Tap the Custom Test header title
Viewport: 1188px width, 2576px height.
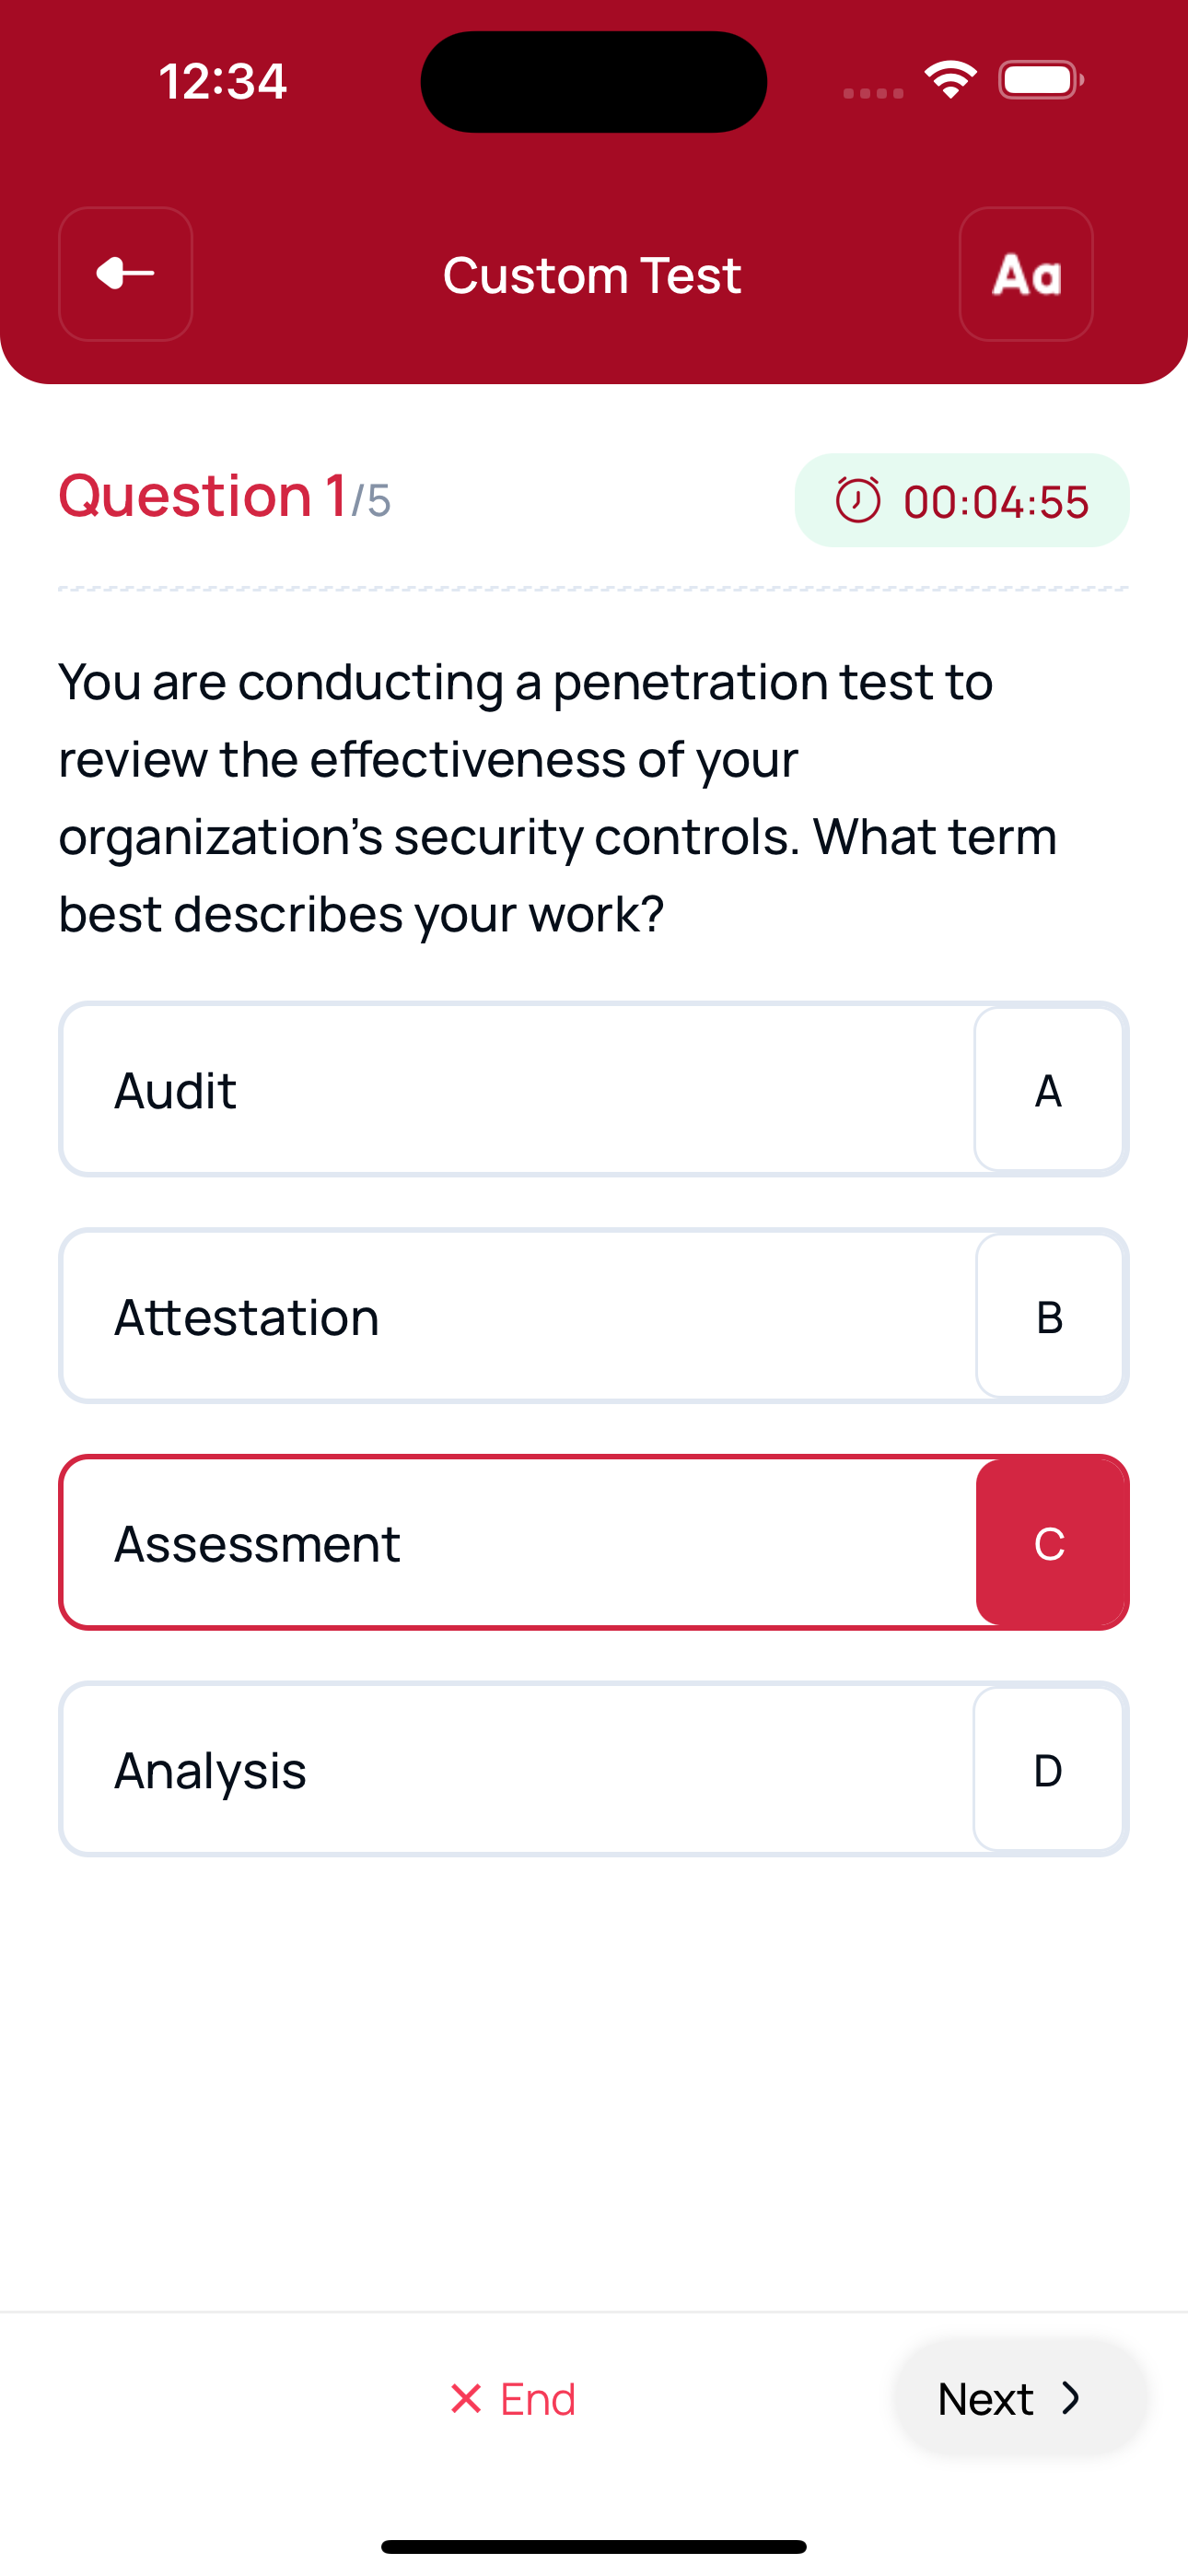coord(592,275)
